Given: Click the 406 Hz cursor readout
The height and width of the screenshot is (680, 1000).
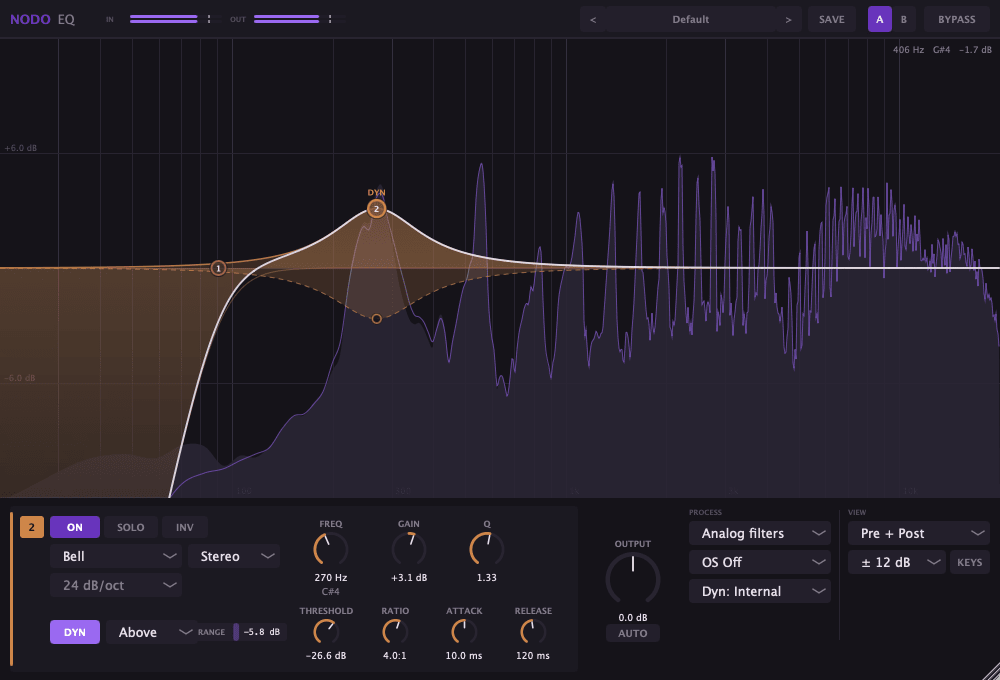Looking at the screenshot, I should [x=908, y=50].
